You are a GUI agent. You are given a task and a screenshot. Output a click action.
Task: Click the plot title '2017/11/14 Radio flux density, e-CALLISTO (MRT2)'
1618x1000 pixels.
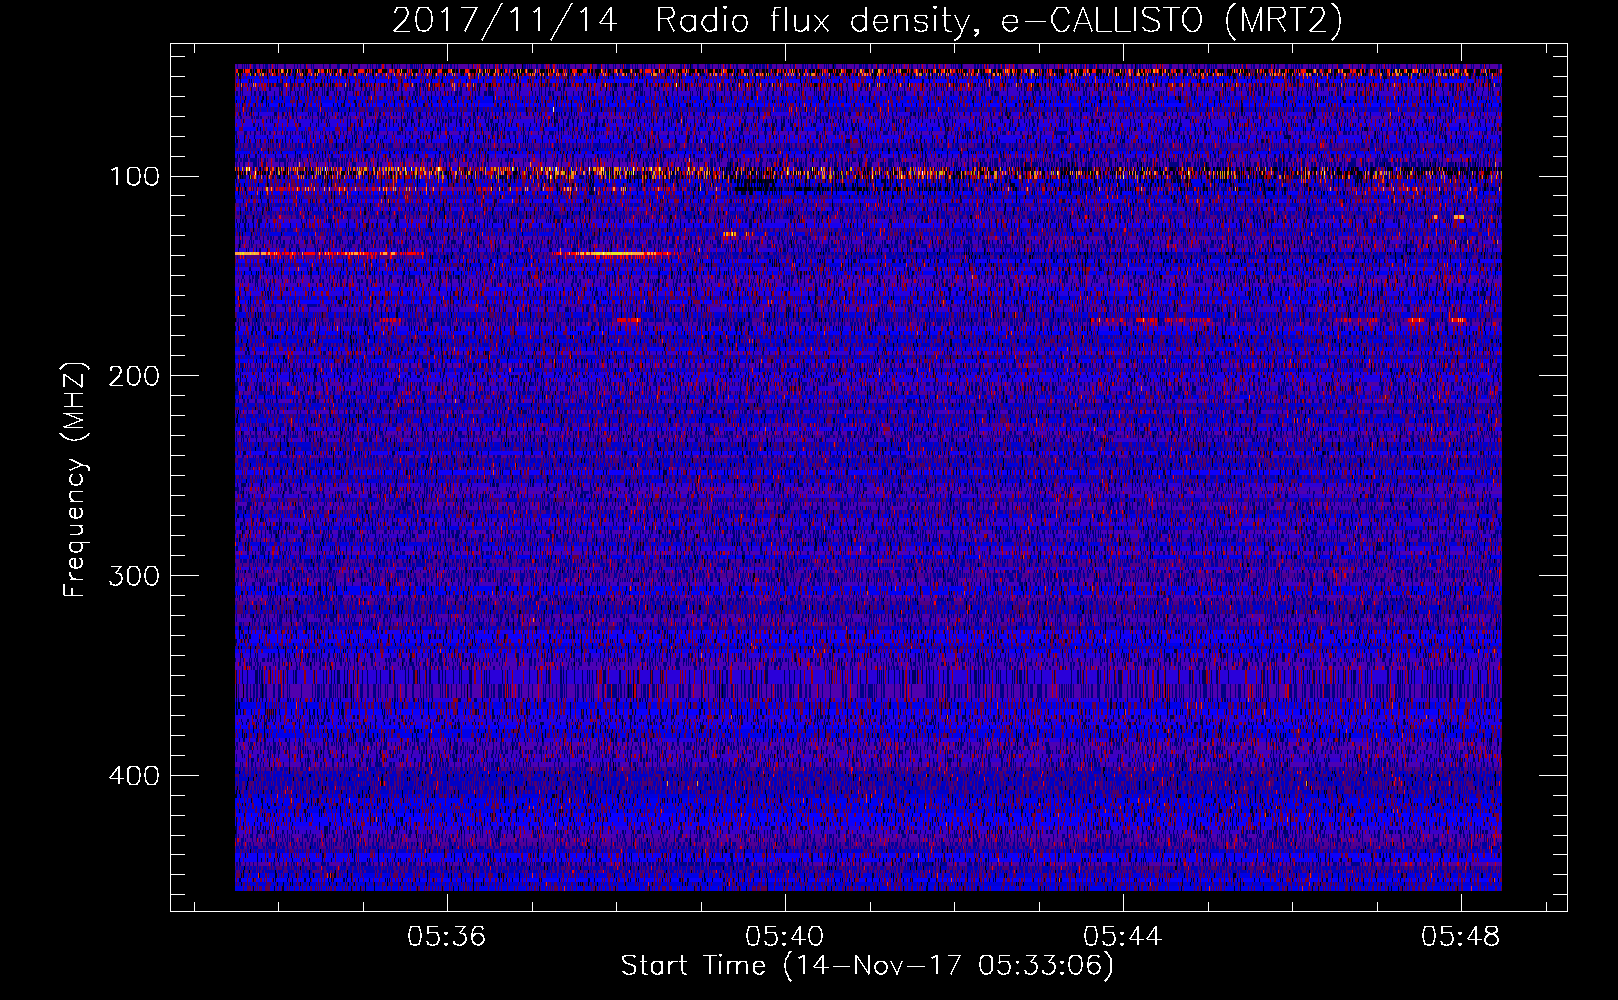click(x=867, y=20)
